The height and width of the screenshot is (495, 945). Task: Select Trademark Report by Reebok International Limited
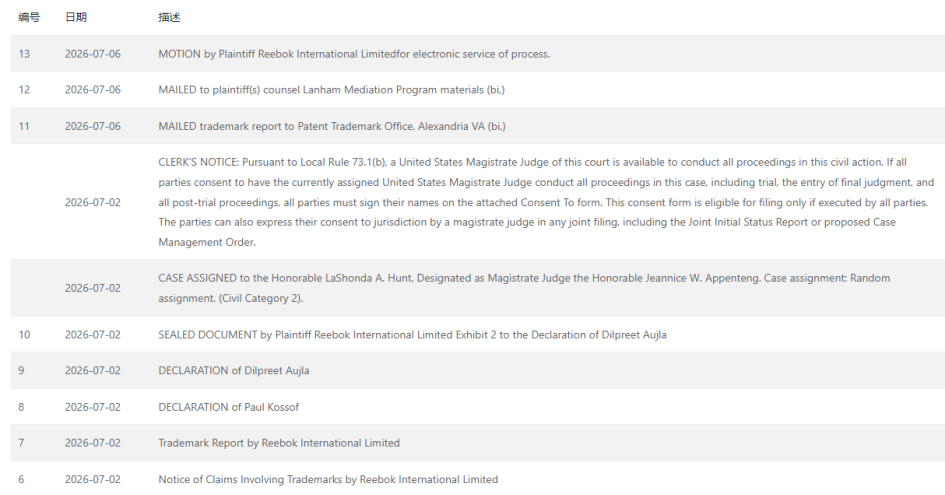pos(279,443)
